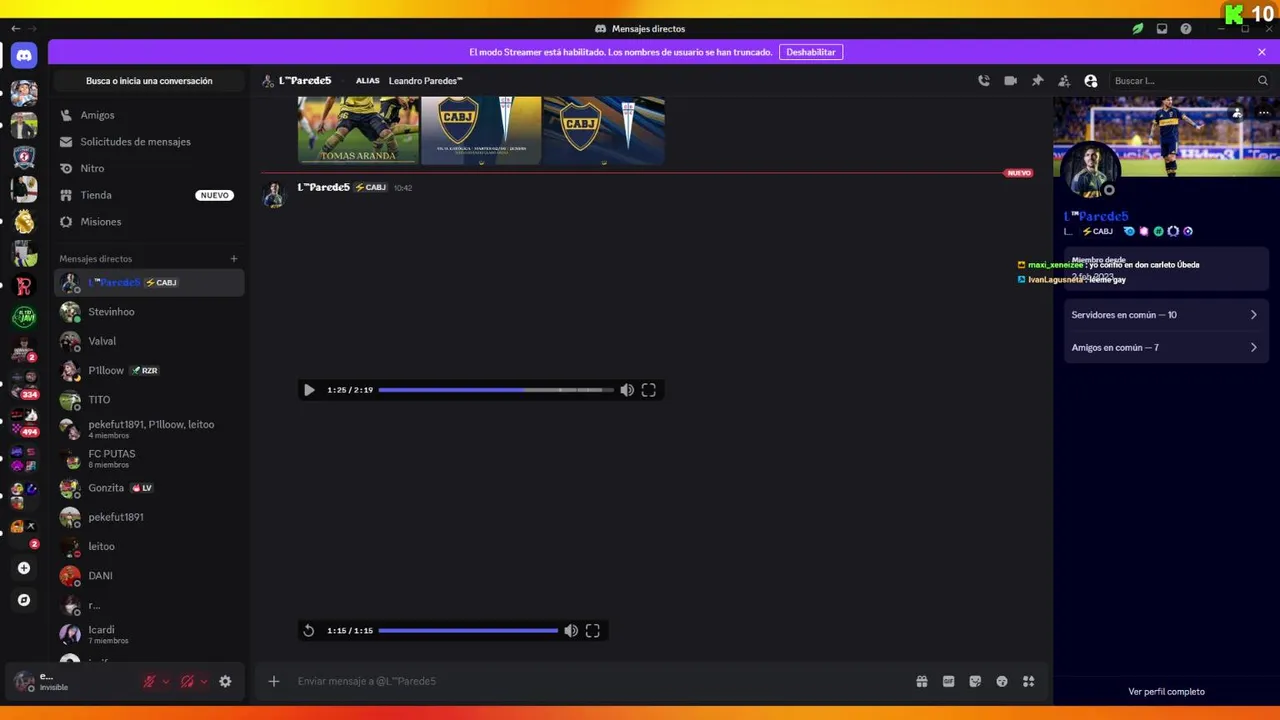Enter fullscreen on the 1:15 video
This screenshot has width=1280, height=720.
[x=593, y=631]
